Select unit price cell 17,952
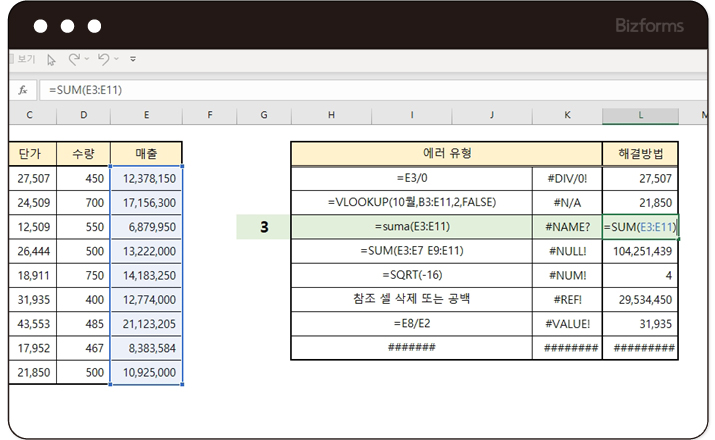715x440 pixels. pyautogui.click(x=32, y=348)
